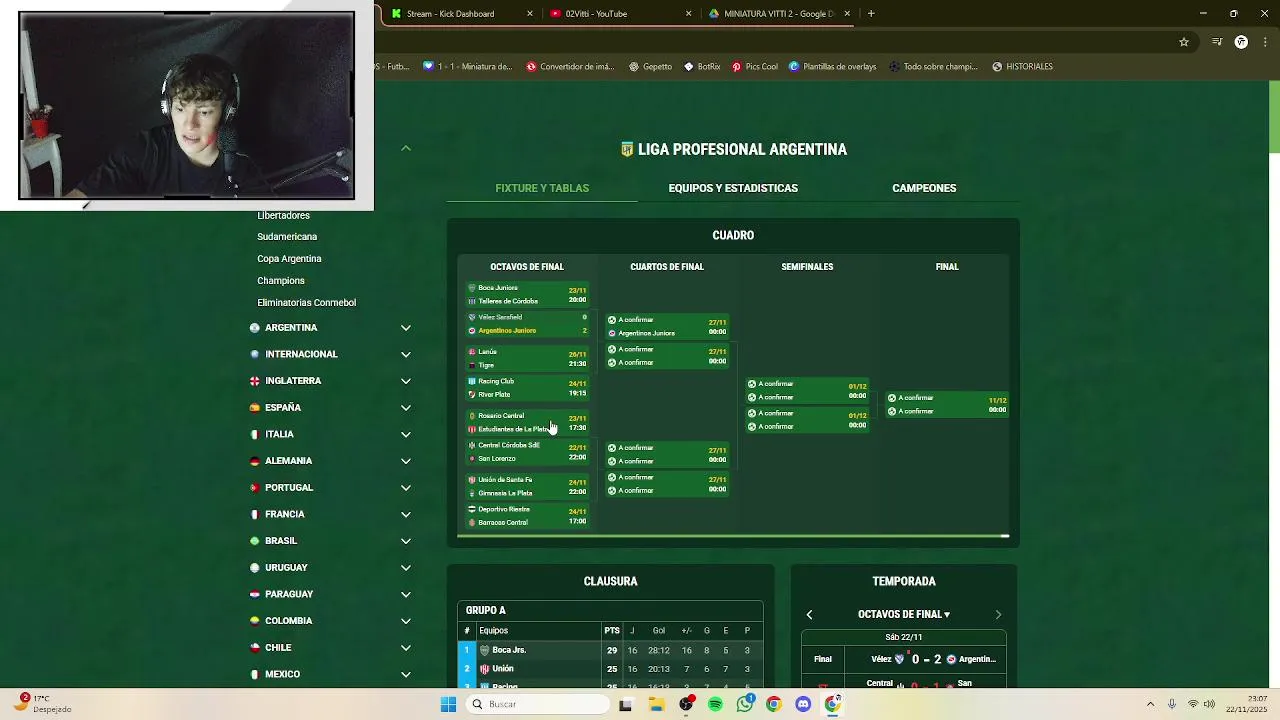This screenshot has width=1280, height=720.
Task: Go to previous round with left arrow
Action: point(809,615)
